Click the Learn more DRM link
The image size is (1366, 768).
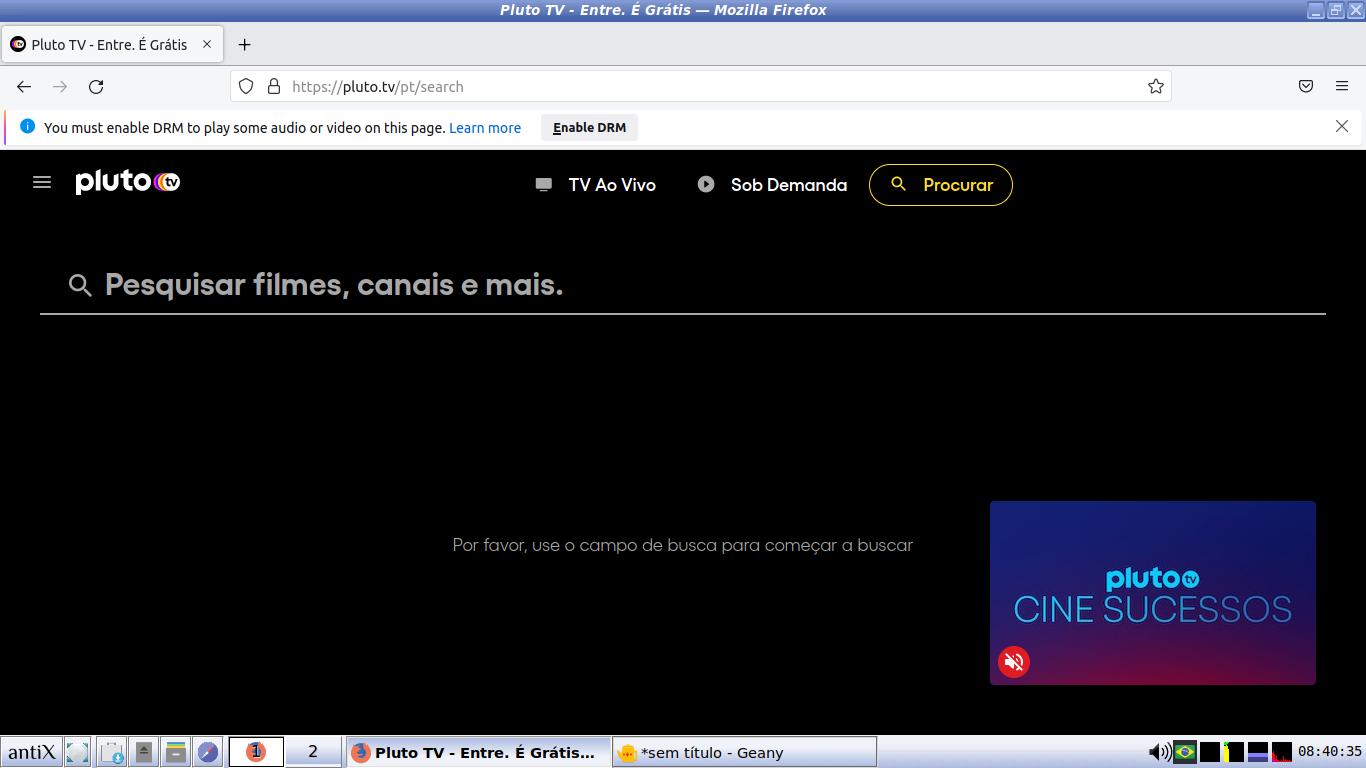485,128
